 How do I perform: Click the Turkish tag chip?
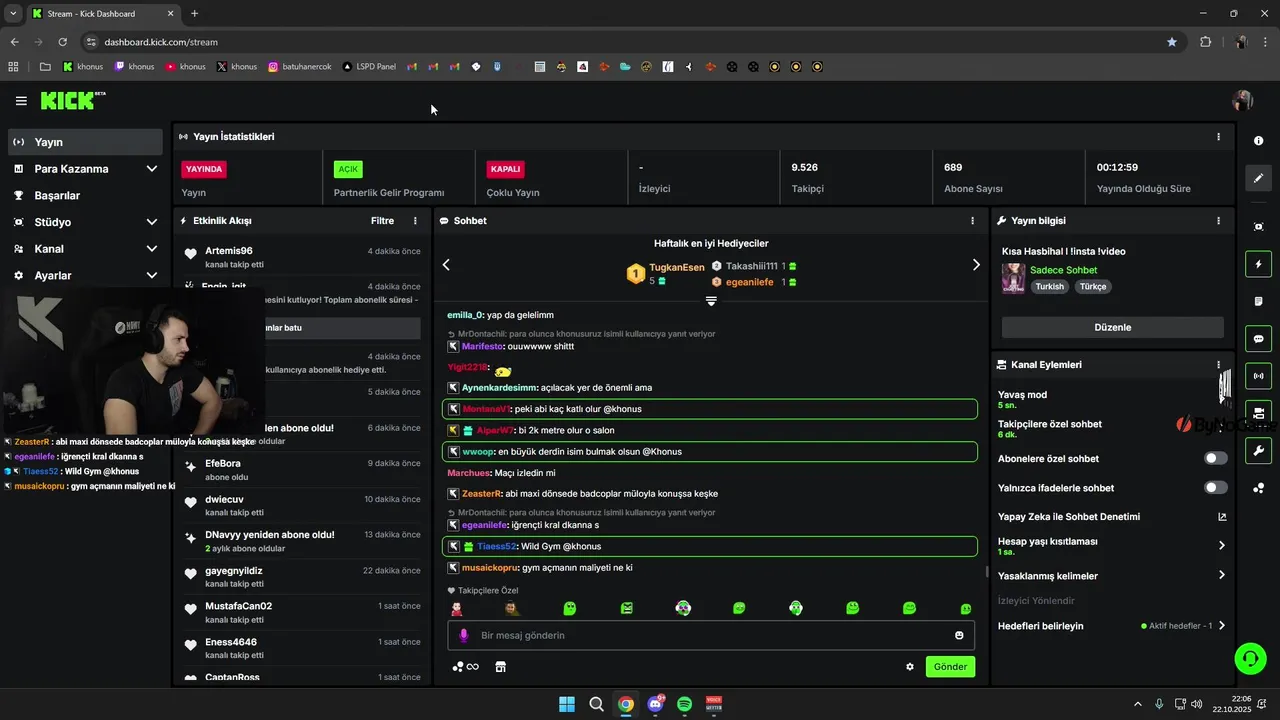pos(1049,286)
